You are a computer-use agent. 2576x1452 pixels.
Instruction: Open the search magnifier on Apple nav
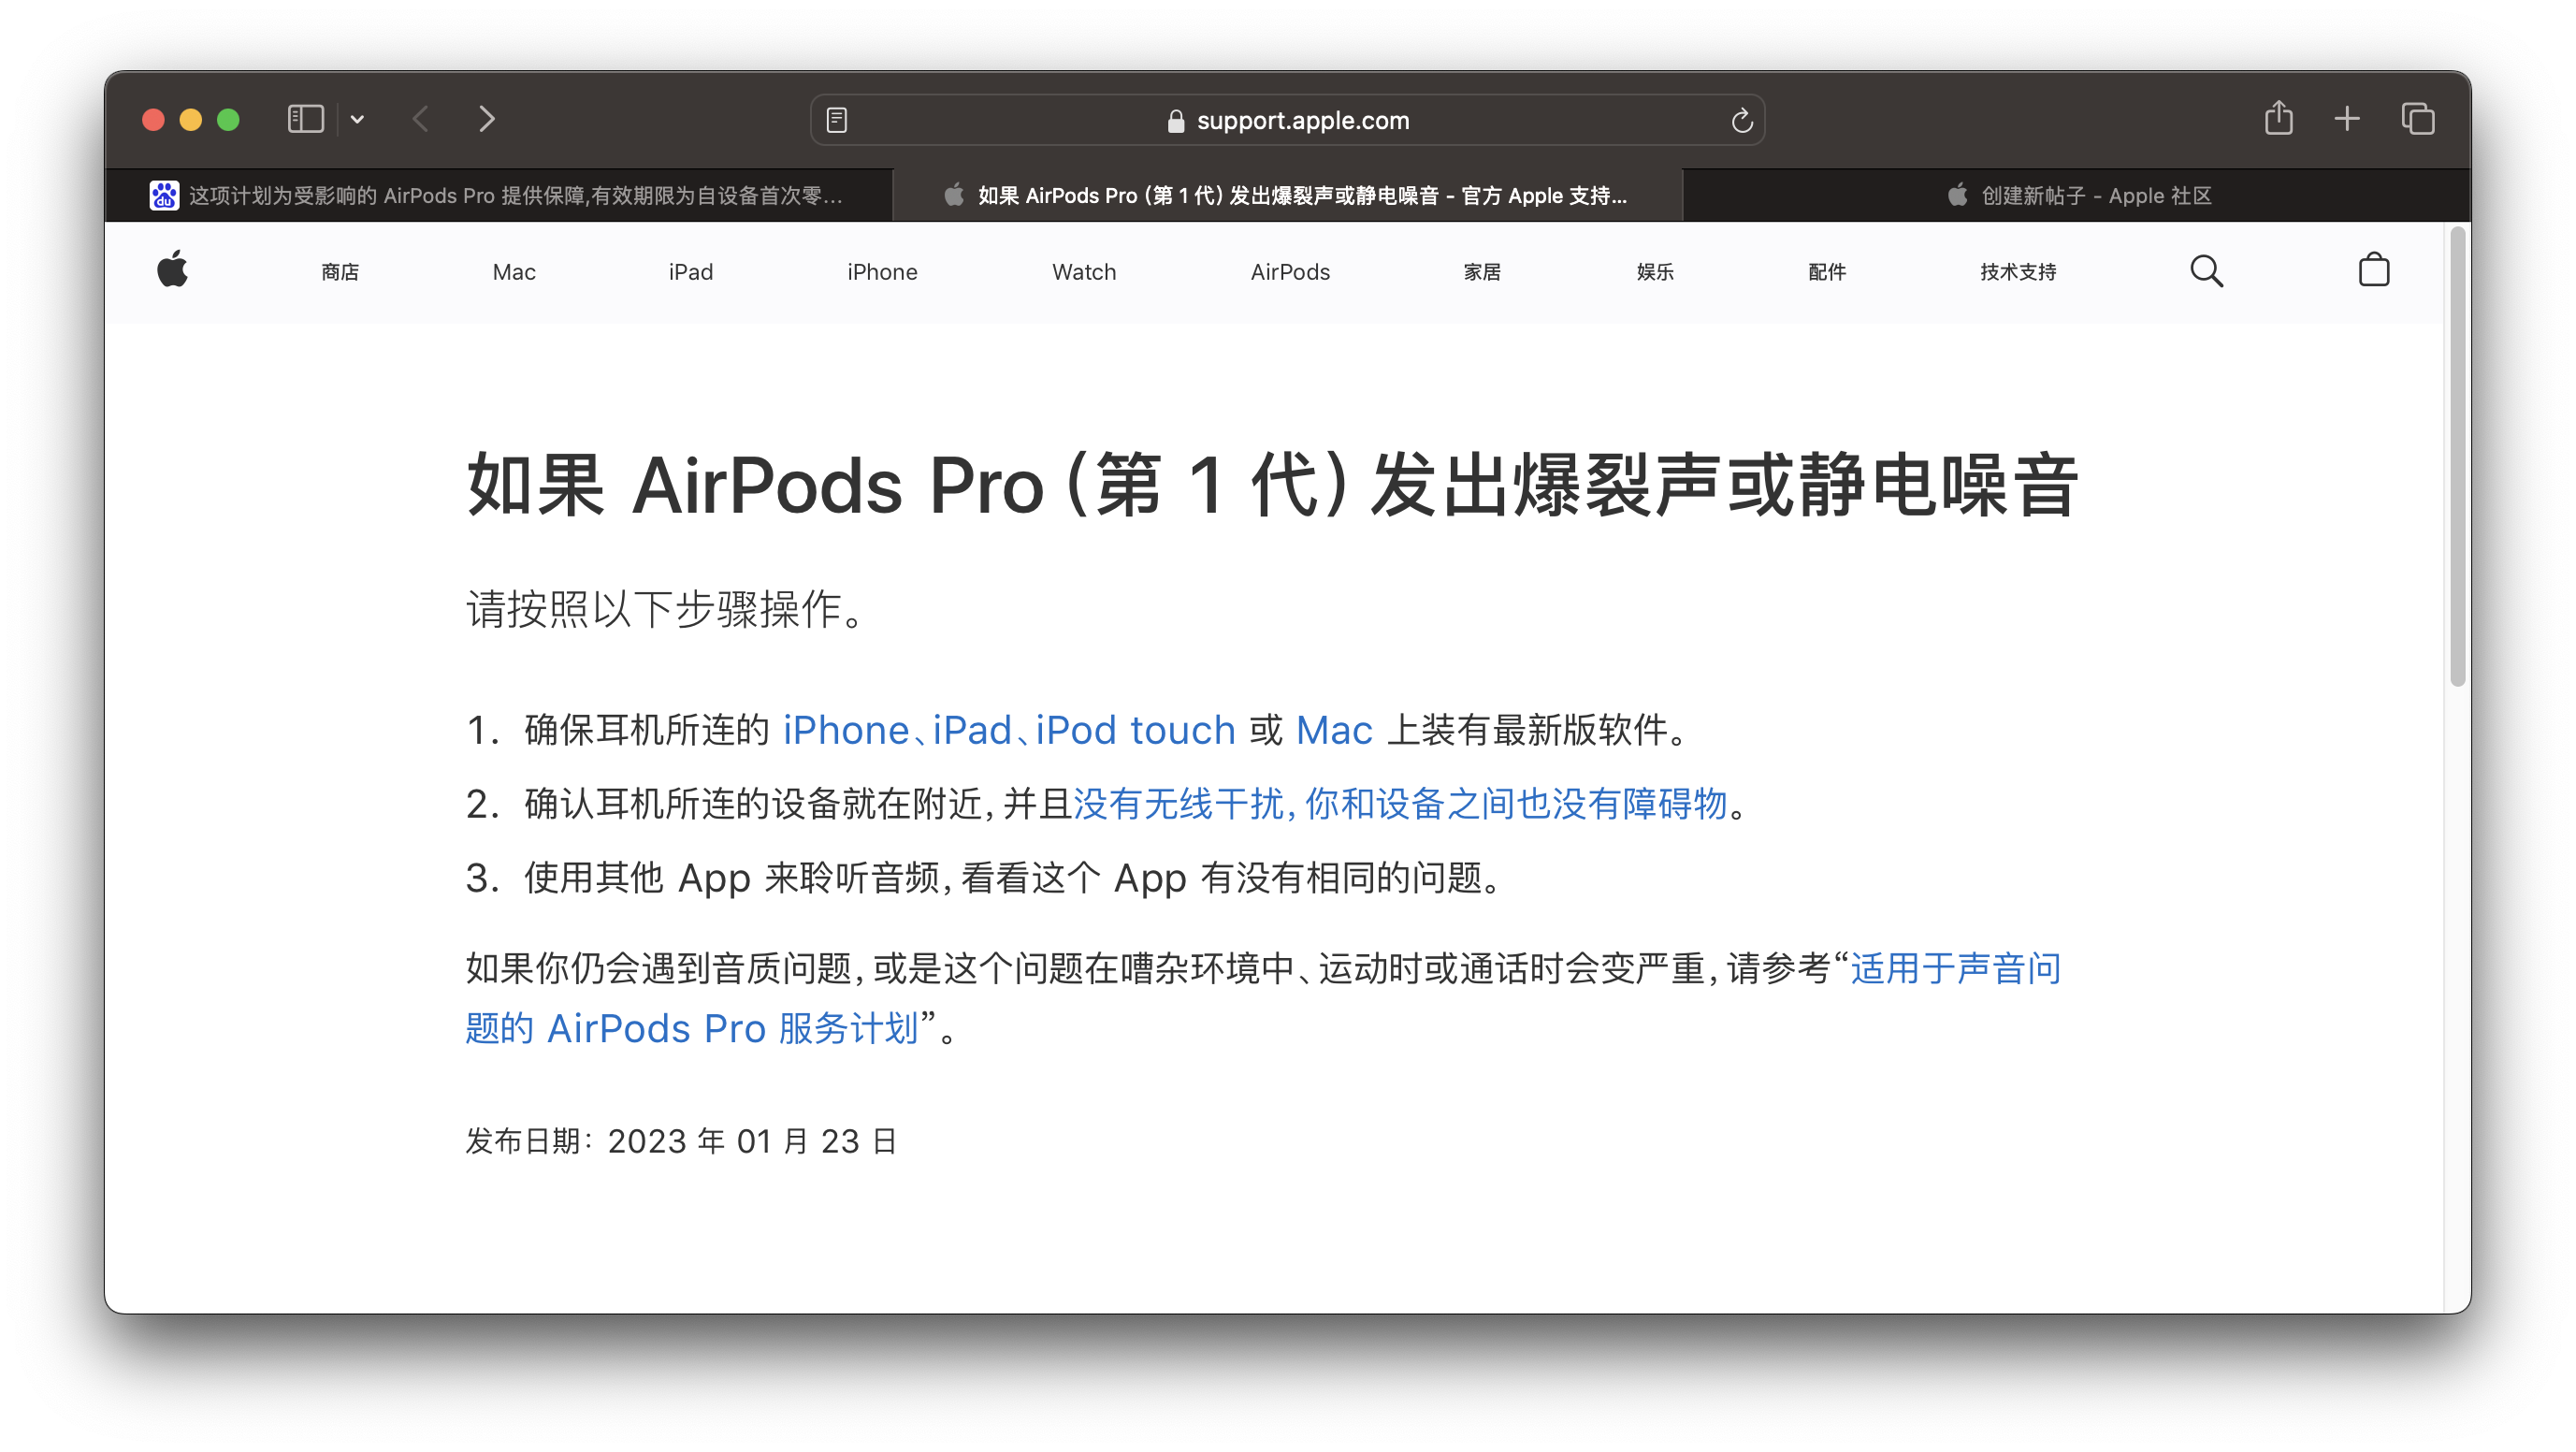[2206, 271]
